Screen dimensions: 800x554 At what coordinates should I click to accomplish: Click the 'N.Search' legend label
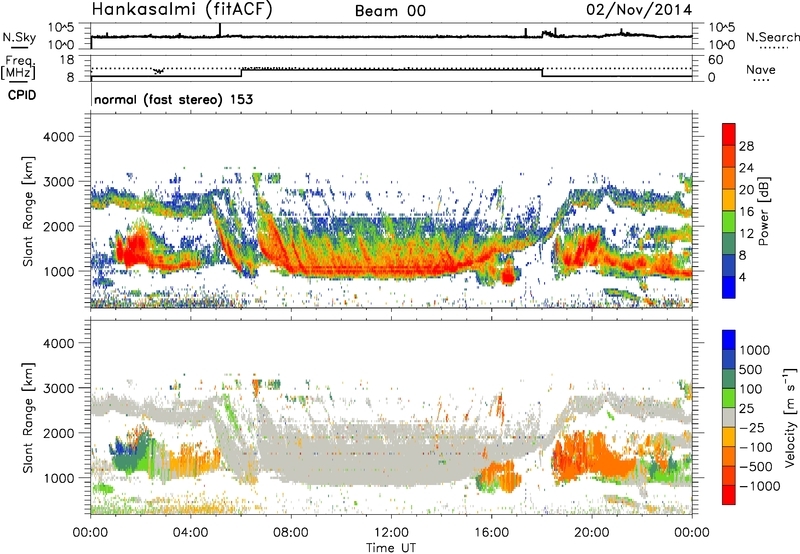click(772, 37)
